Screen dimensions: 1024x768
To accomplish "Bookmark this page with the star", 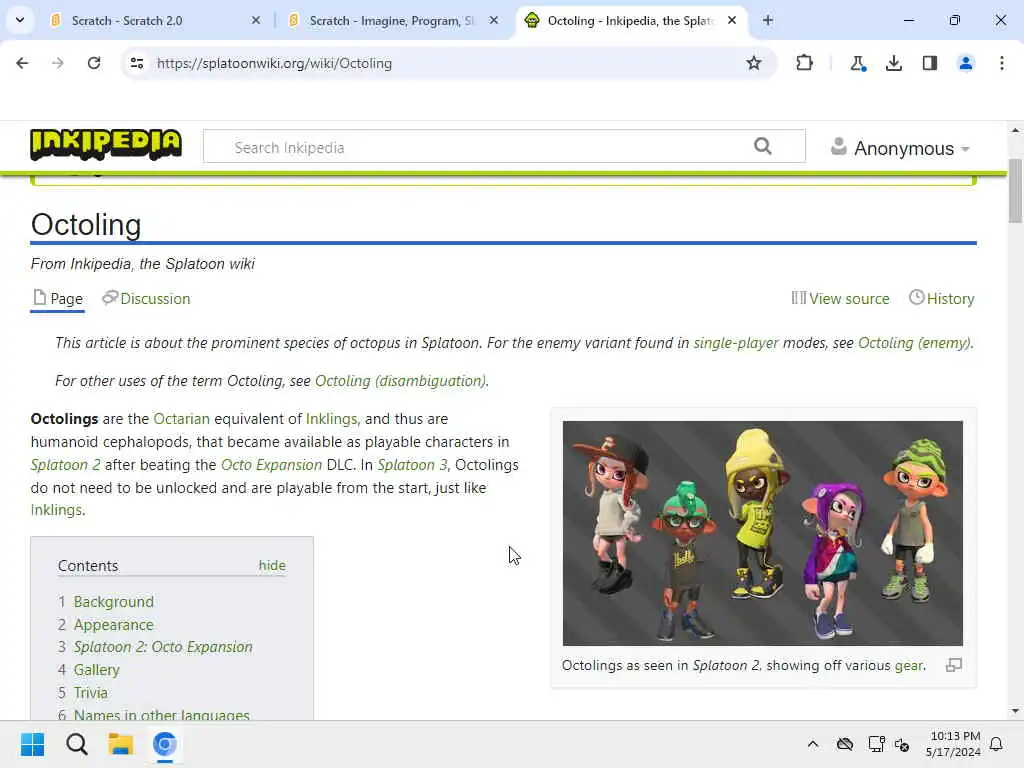I will pyautogui.click(x=754, y=63).
